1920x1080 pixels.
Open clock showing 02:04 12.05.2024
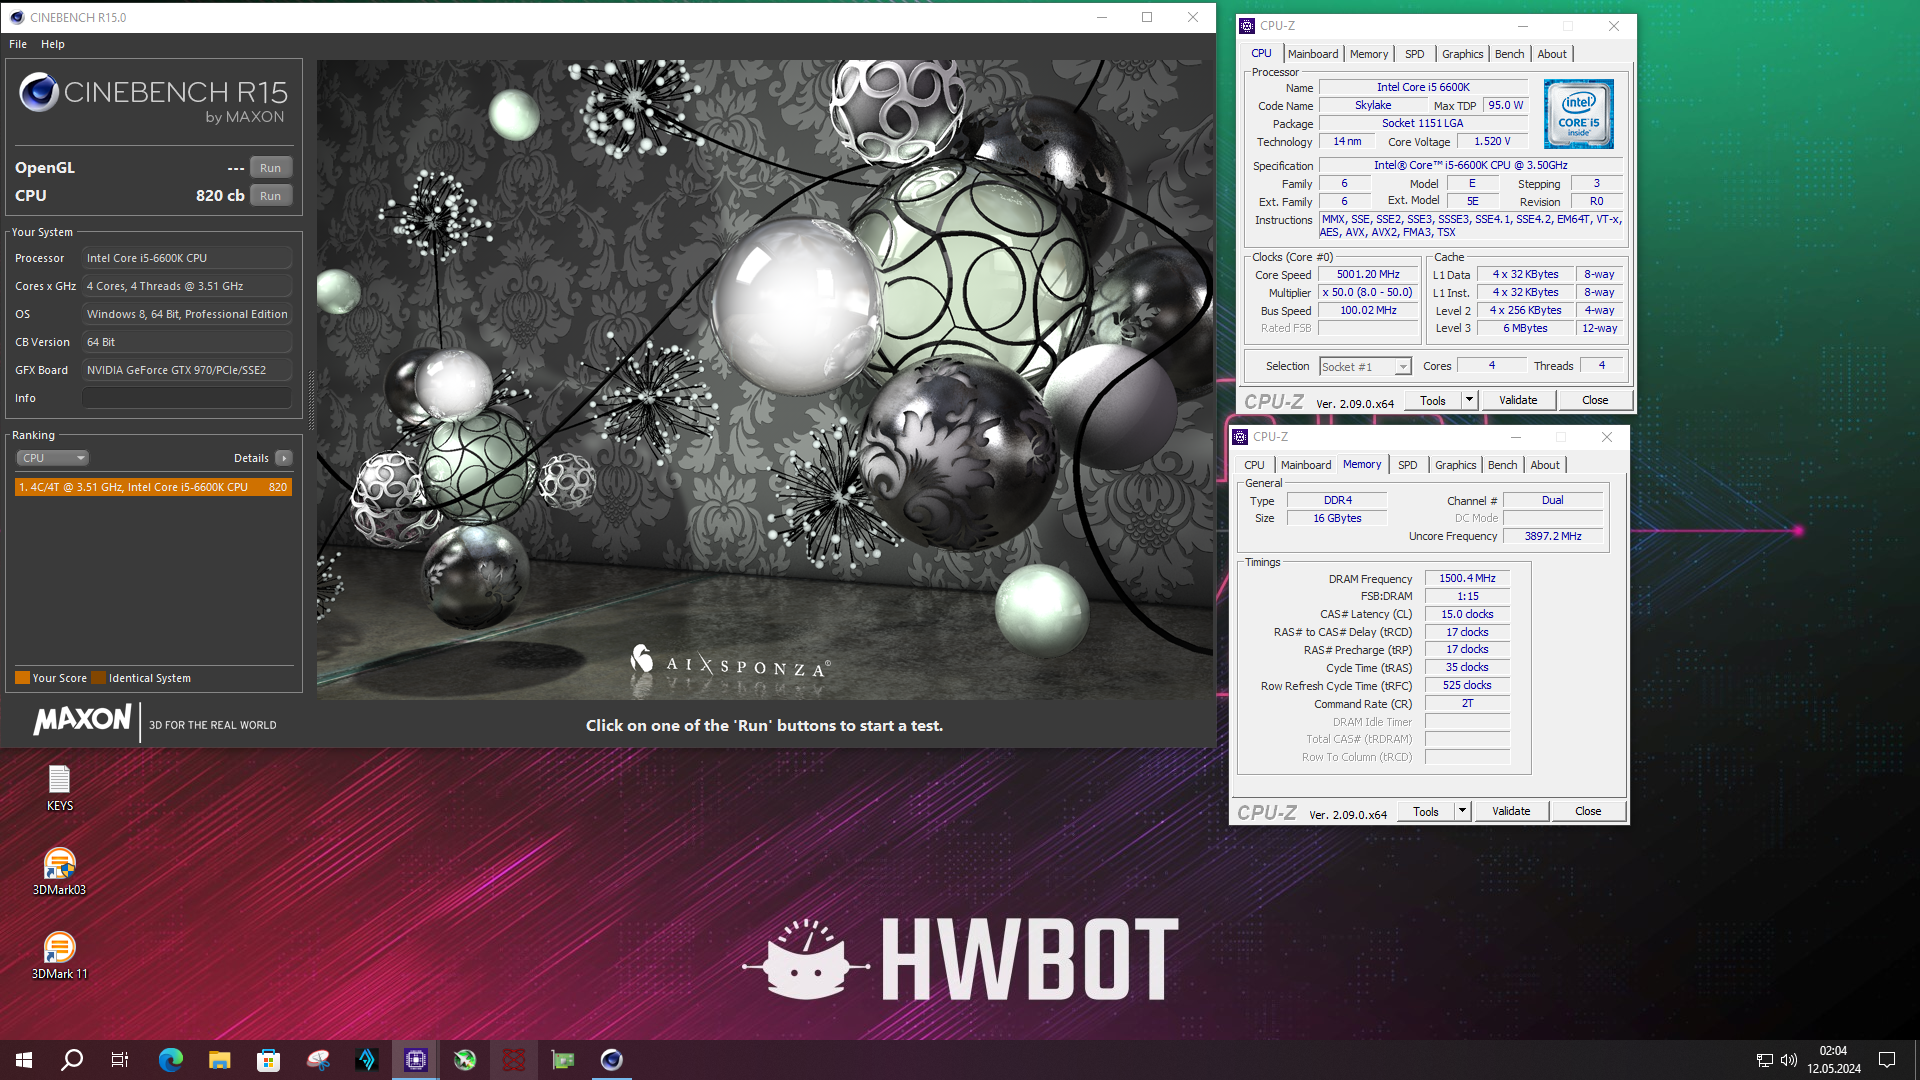click(1834, 1060)
